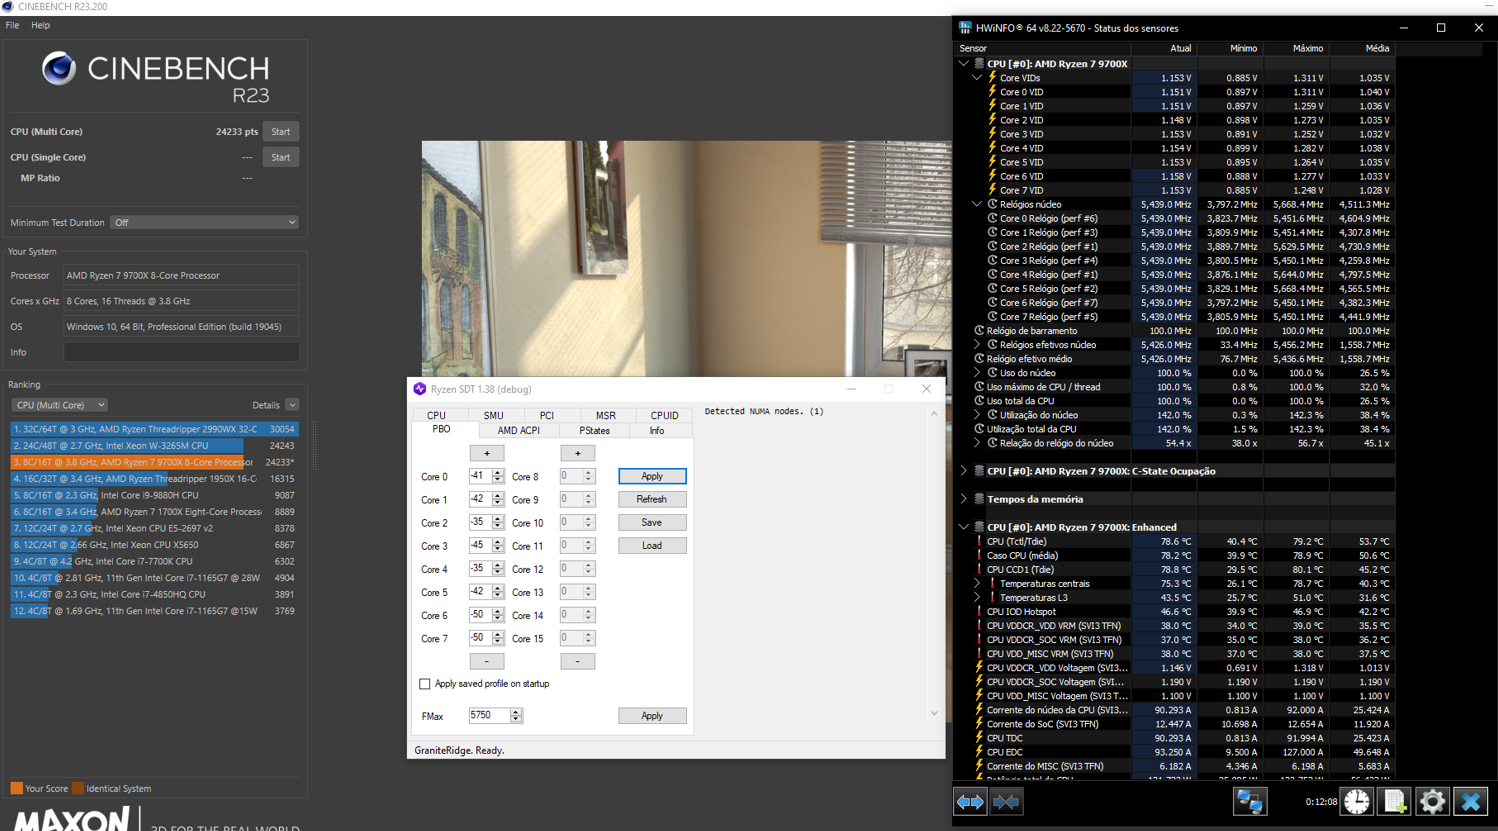Viewport: 1498px width, 831px height.
Task: Click HWiNFO log file sheet icon
Action: tap(1395, 802)
